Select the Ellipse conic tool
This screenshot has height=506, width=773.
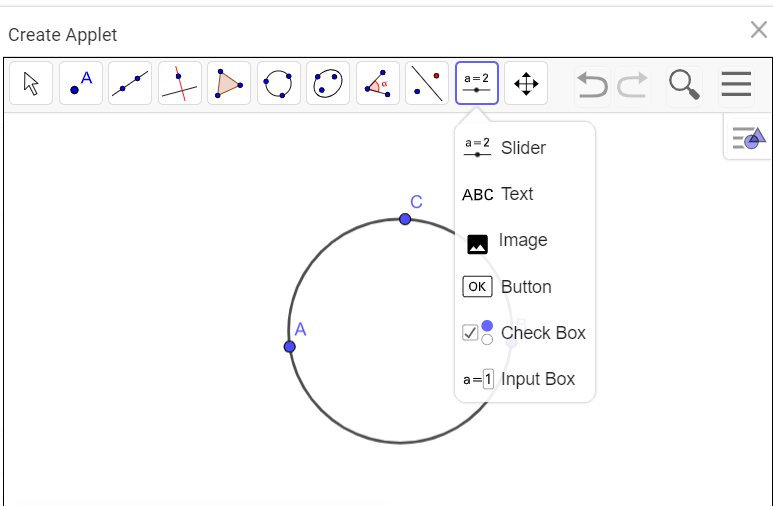click(x=328, y=83)
